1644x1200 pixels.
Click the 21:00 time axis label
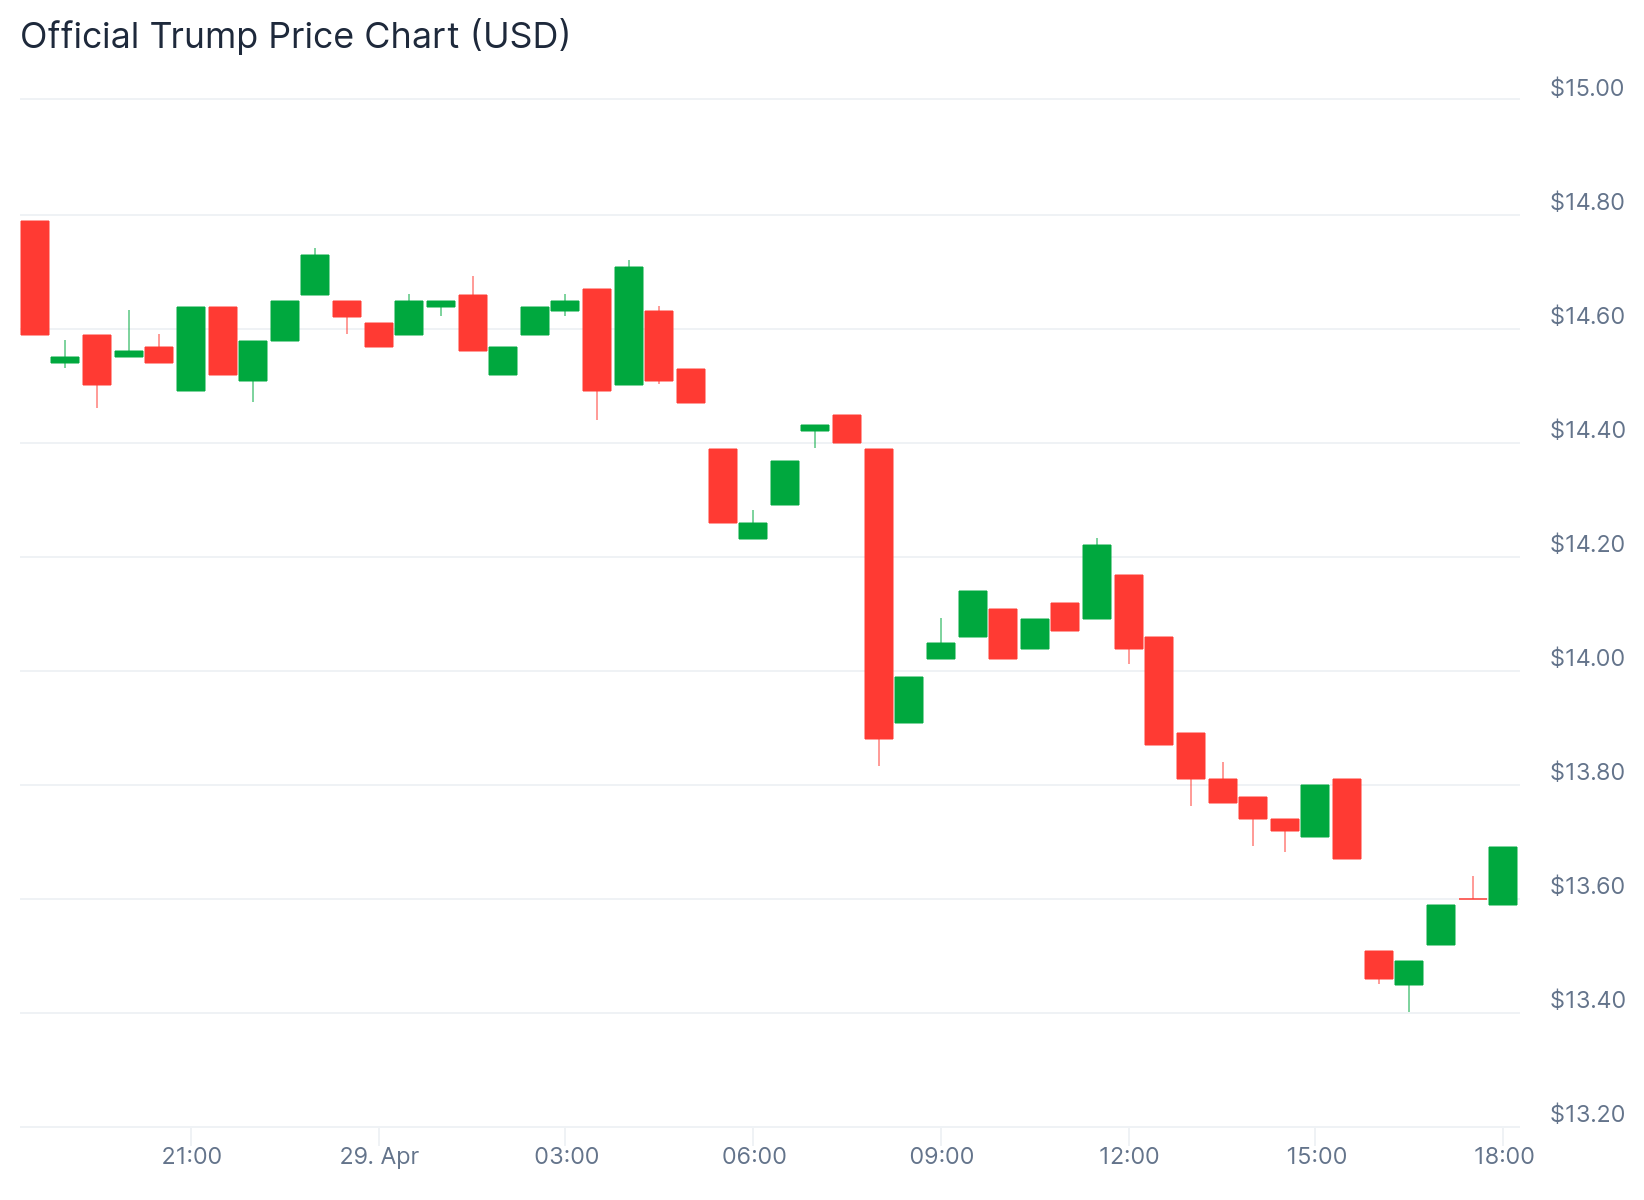(x=191, y=1157)
